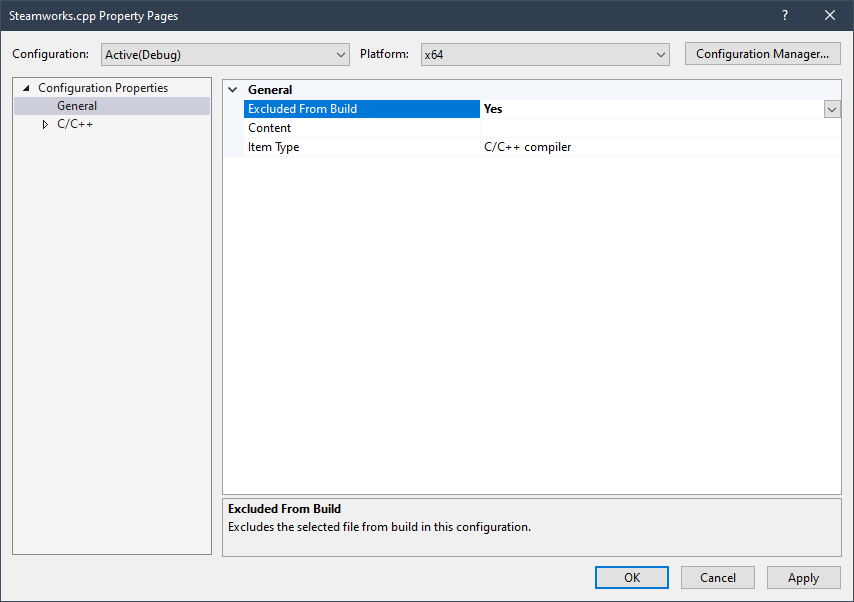Expand the C/C++ tree node arrow
This screenshot has height=602, width=854.
(45, 125)
